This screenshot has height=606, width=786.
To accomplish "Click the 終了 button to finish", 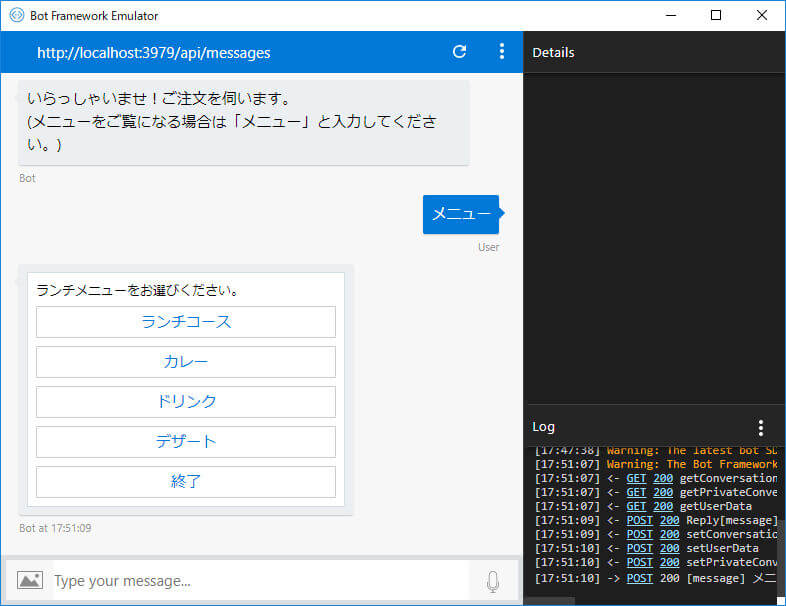I will (x=186, y=482).
